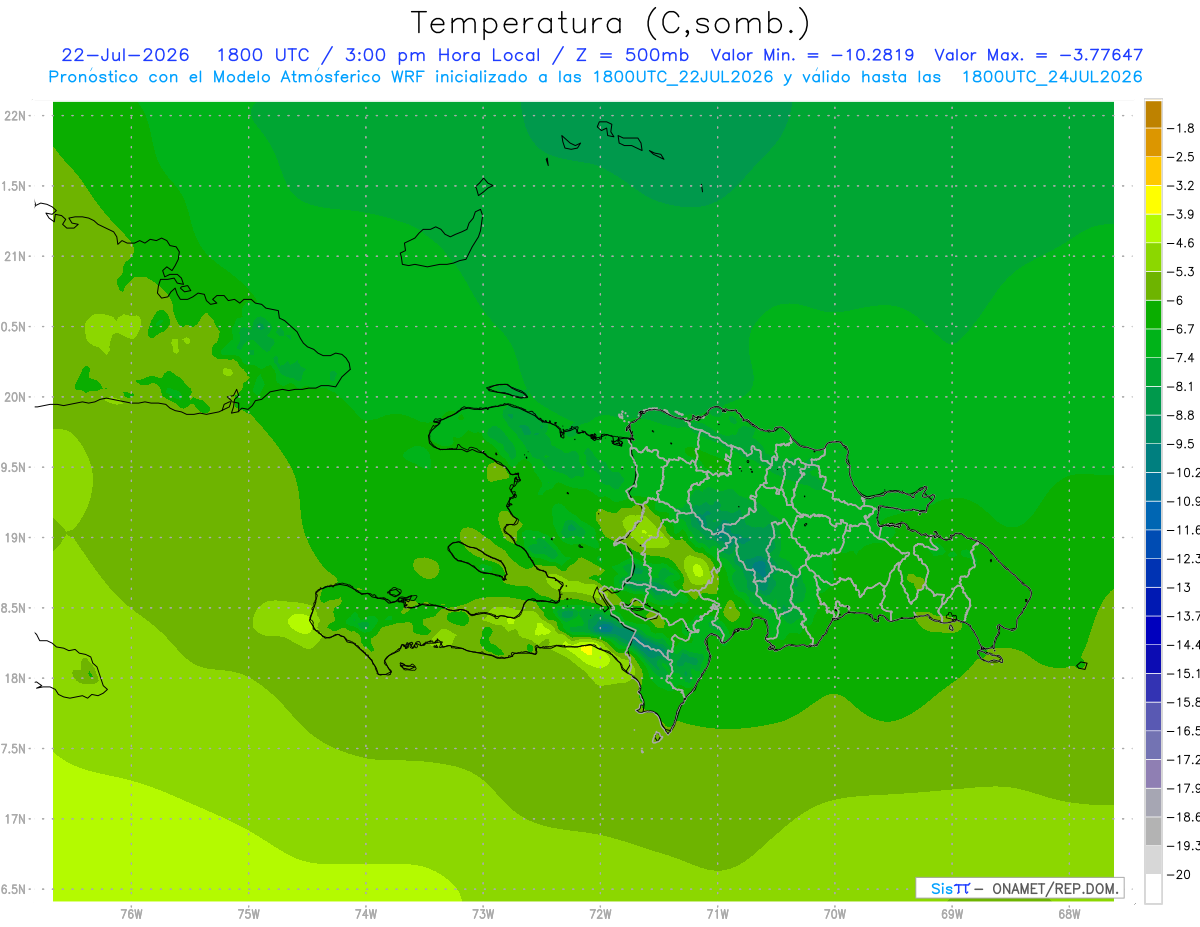This screenshot has height=927, width=1200.
Task: Click the 'Valor Min. = -10.2819' text
Action: coord(812,55)
